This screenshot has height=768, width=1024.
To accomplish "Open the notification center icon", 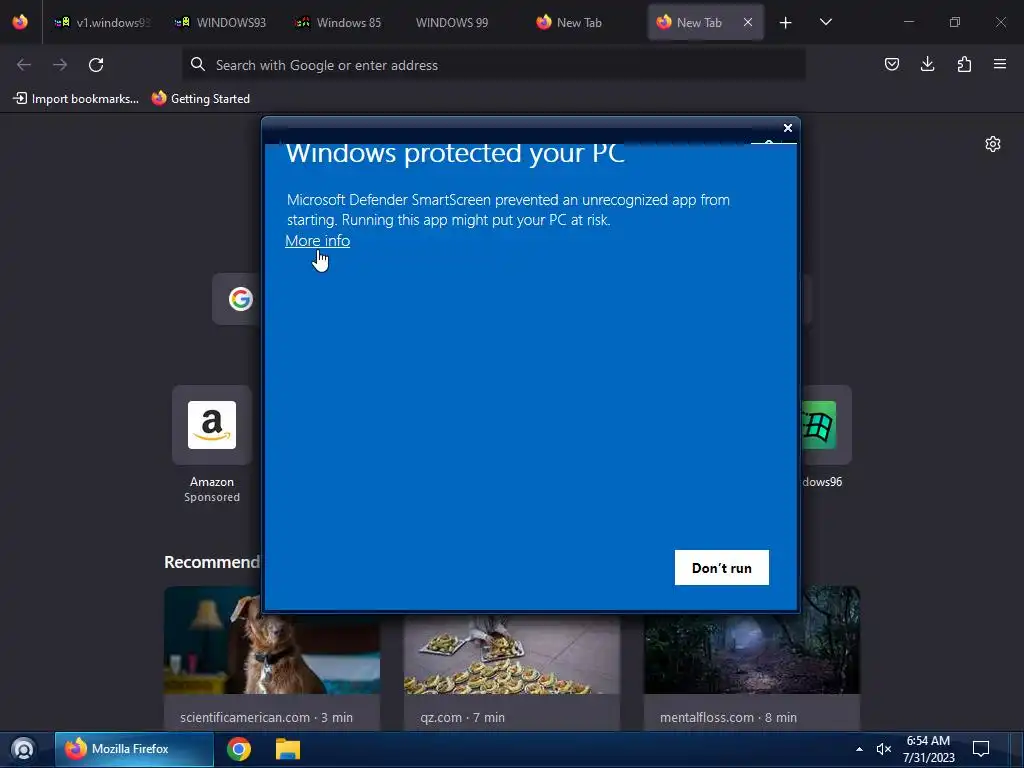I will 981,749.
